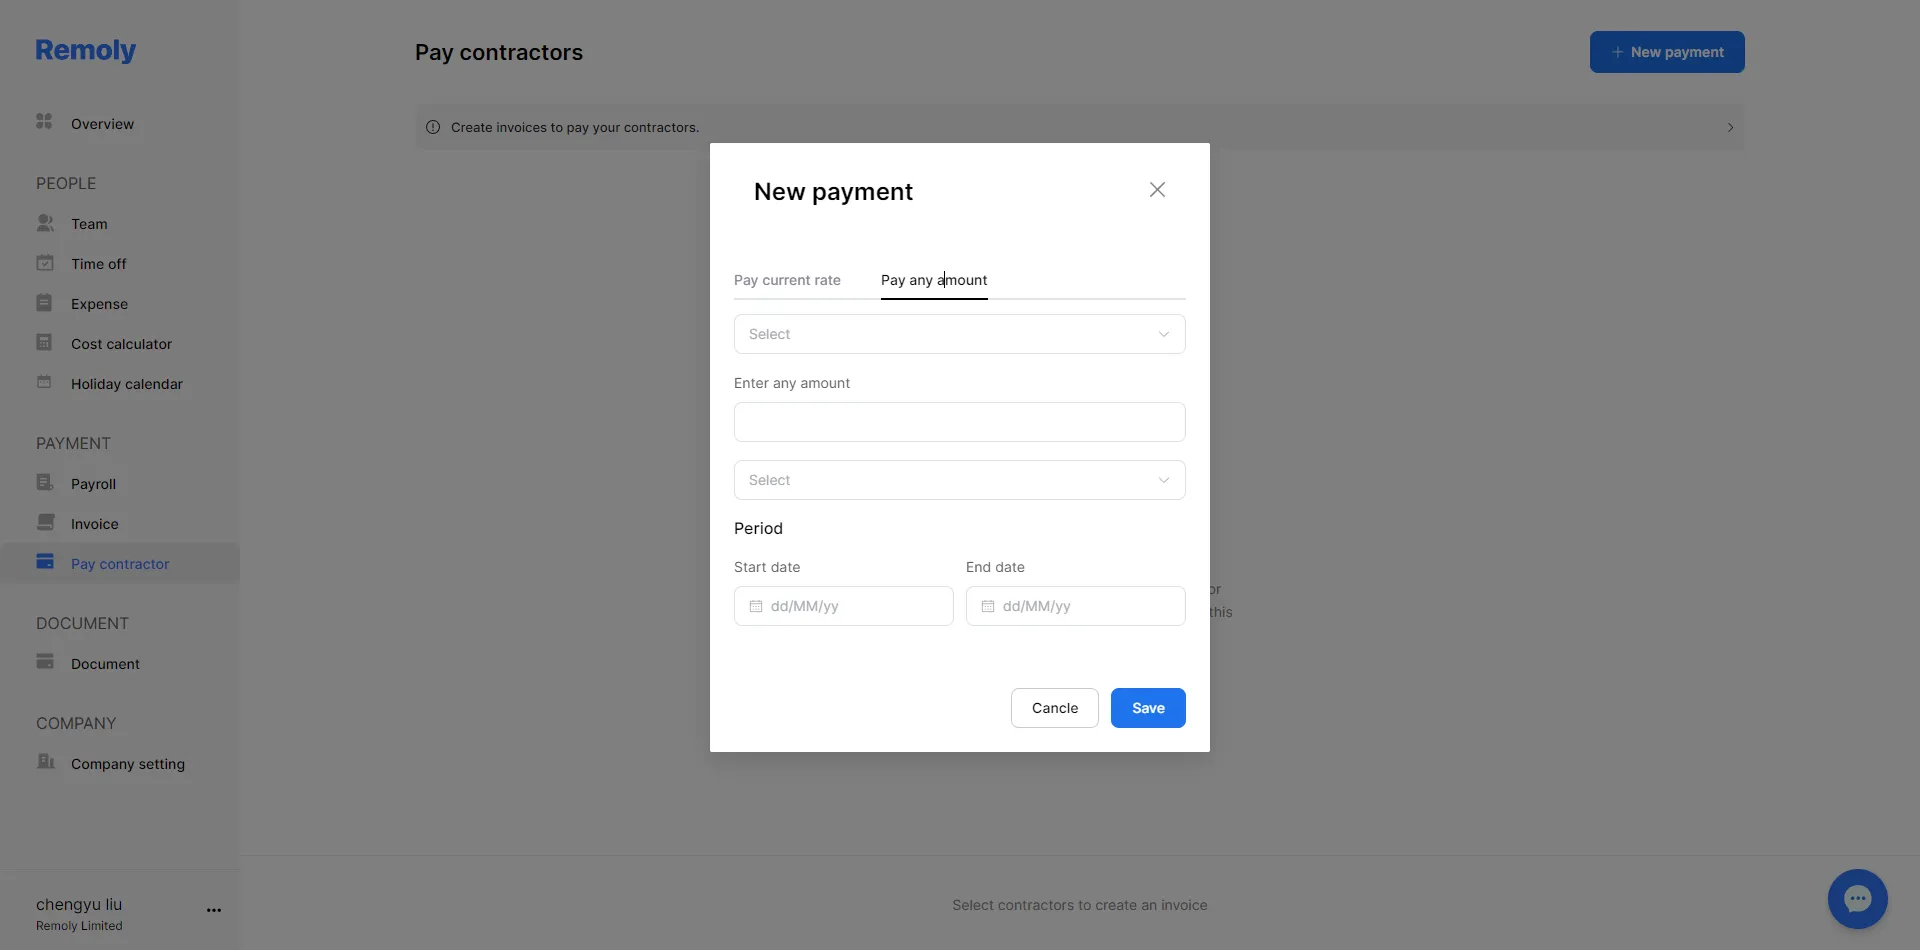Open the Overview grid icon

click(x=44, y=122)
